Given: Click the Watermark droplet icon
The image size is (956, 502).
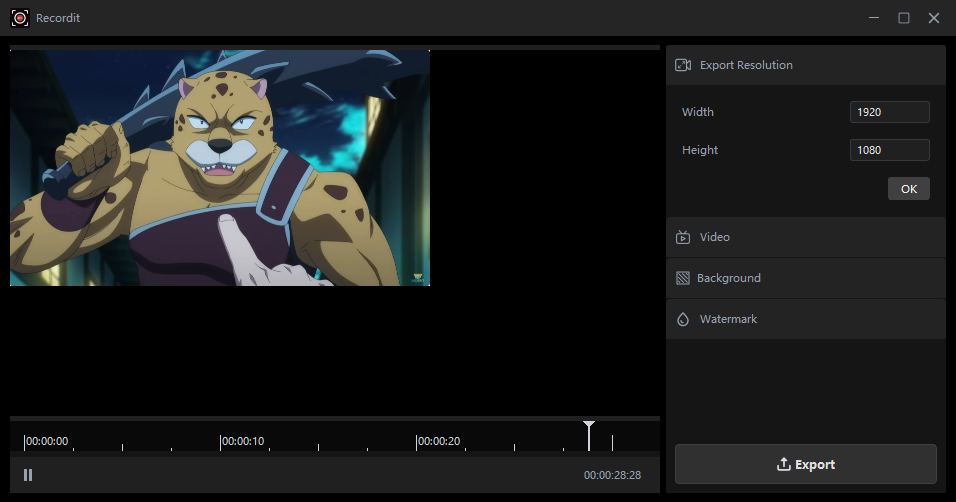Looking at the screenshot, I should 683,320.
